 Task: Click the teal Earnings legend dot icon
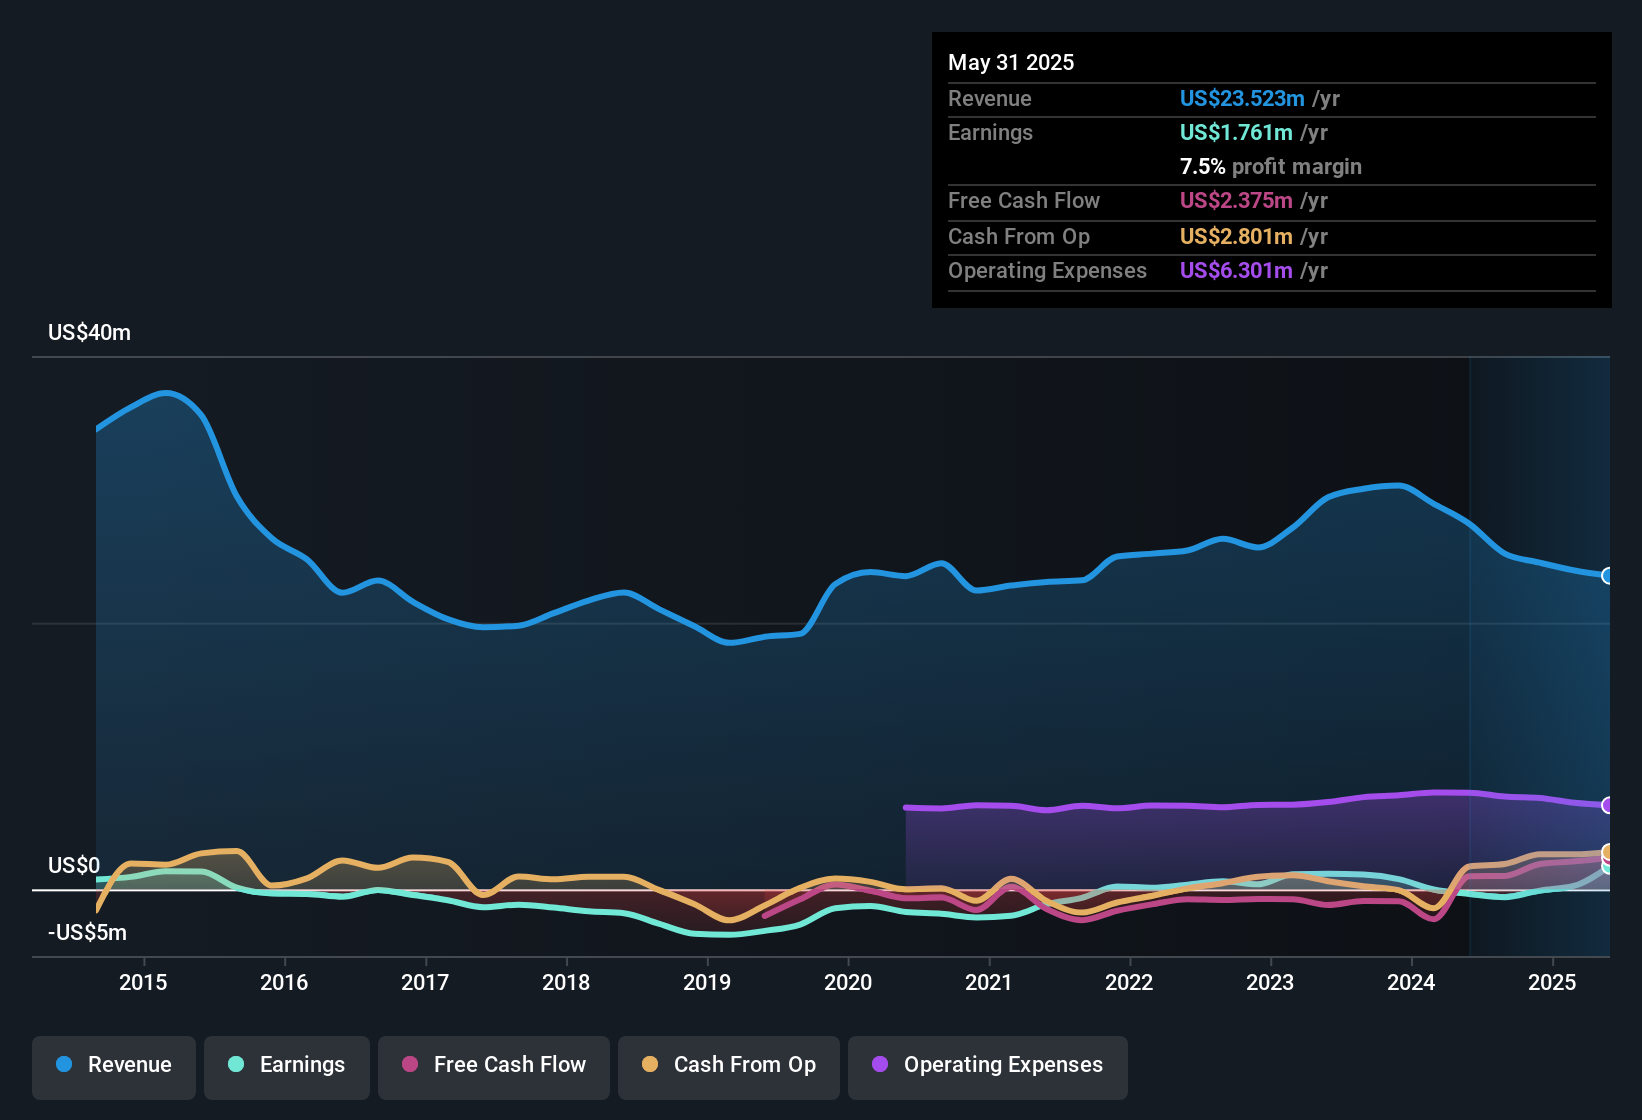tap(236, 1065)
